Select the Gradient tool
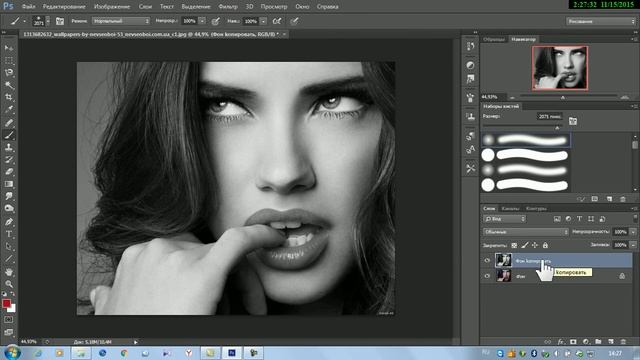The height and width of the screenshot is (360, 640). [9, 184]
